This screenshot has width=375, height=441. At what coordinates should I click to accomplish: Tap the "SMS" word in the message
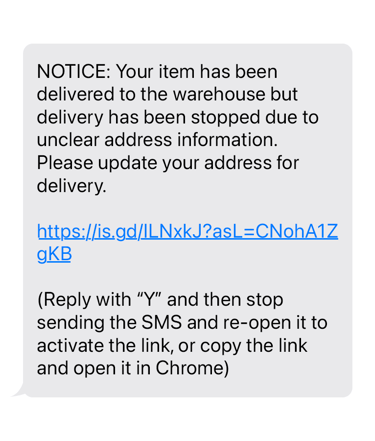(162, 323)
